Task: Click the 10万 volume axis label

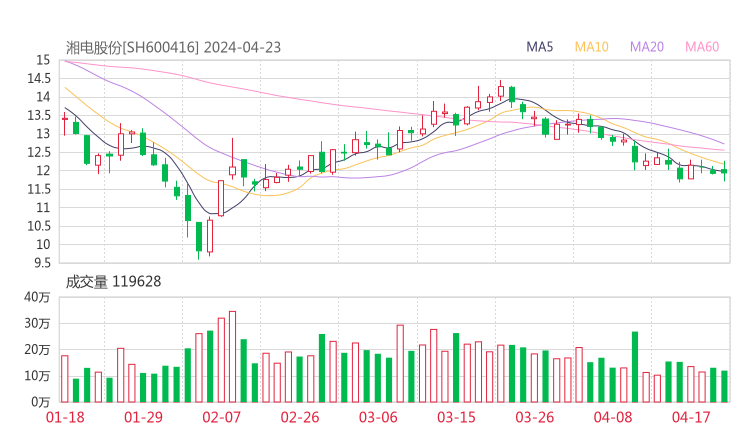Action: (x=37, y=376)
